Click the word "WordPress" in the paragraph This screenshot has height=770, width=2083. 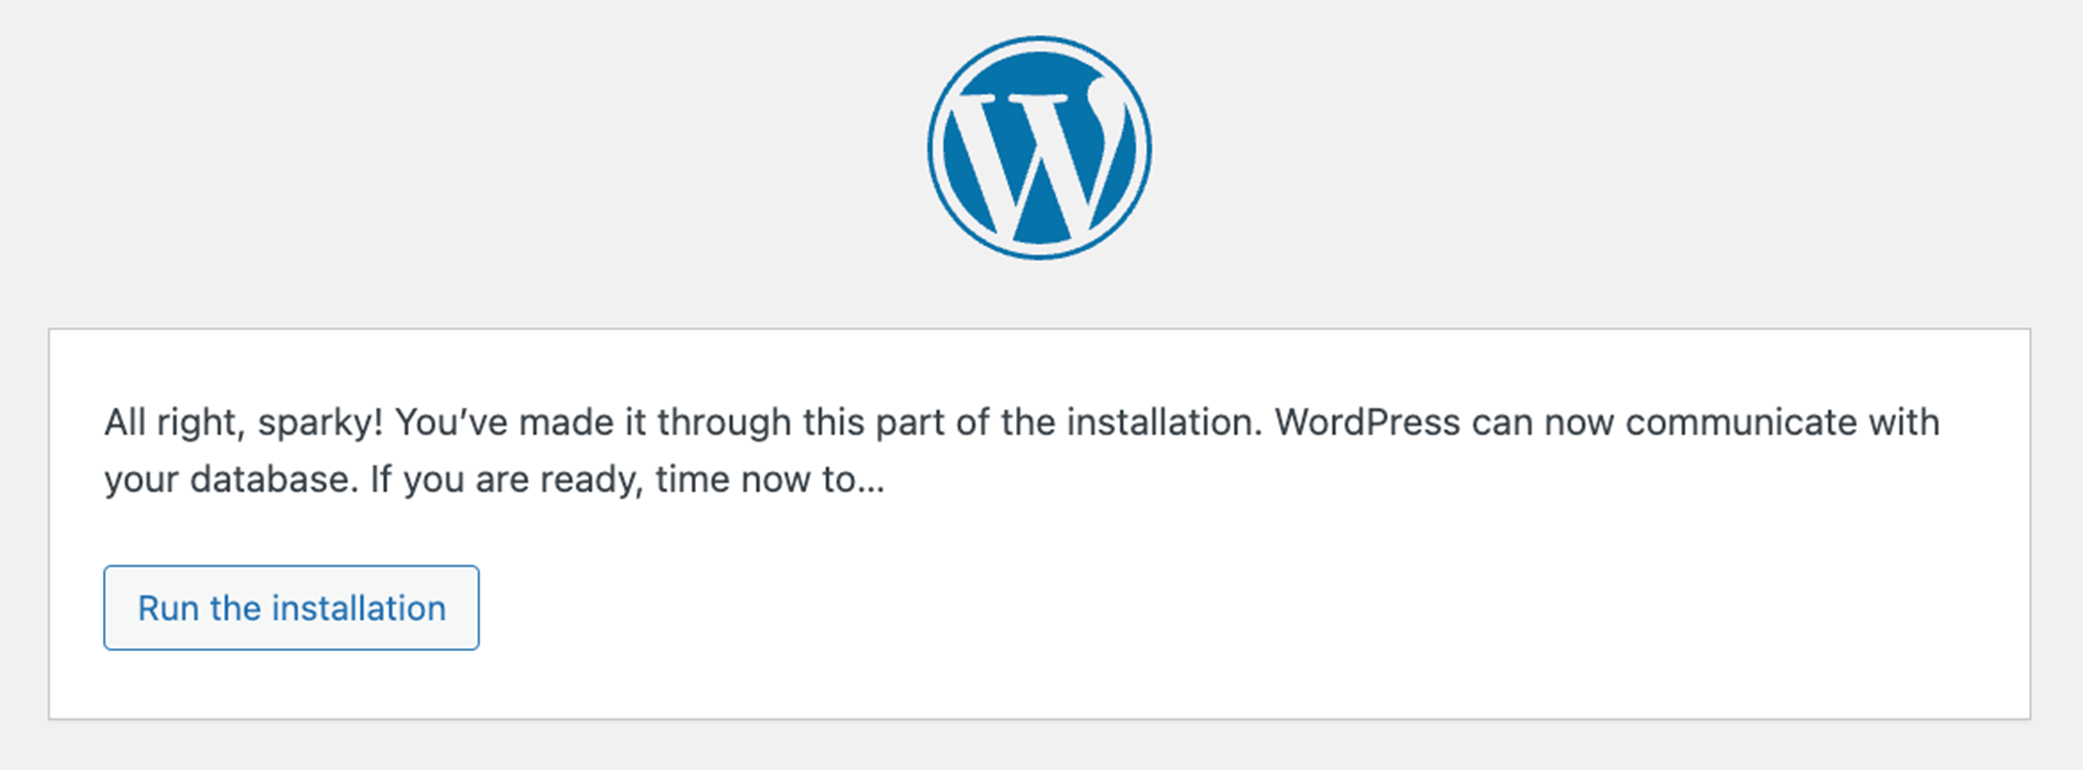[1367, 423]
